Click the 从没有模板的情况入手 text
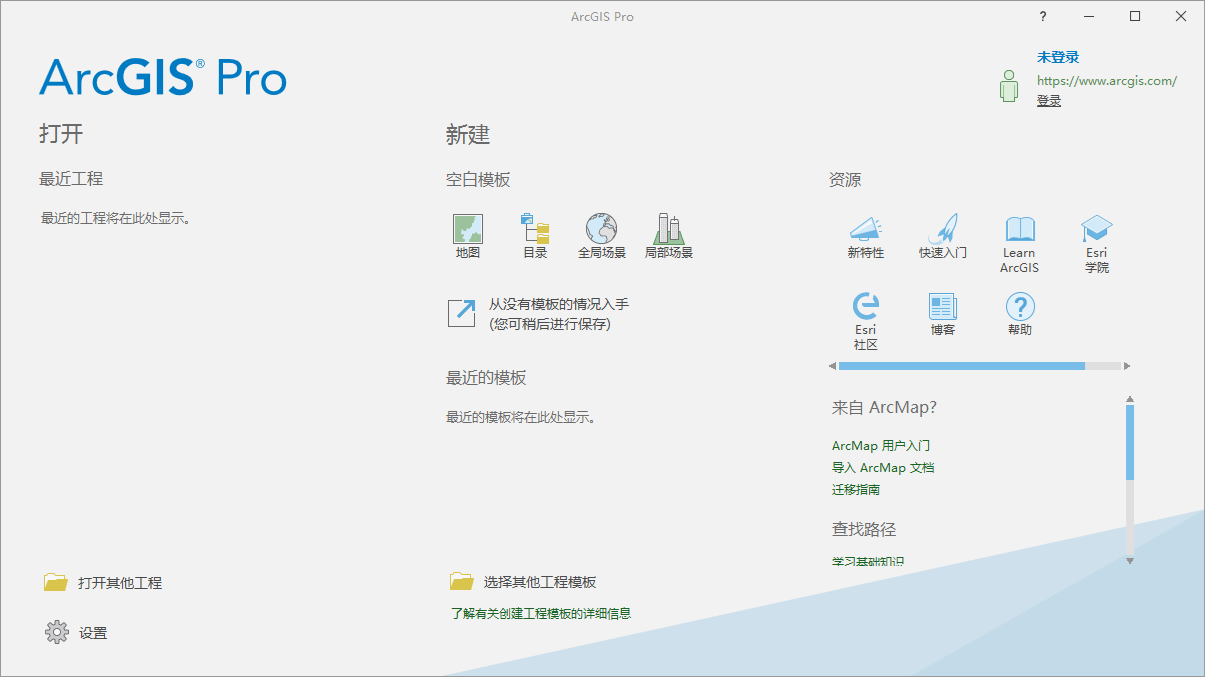Image resolution: width=1205 pixels, height=677 pixels. pos(559,304)
